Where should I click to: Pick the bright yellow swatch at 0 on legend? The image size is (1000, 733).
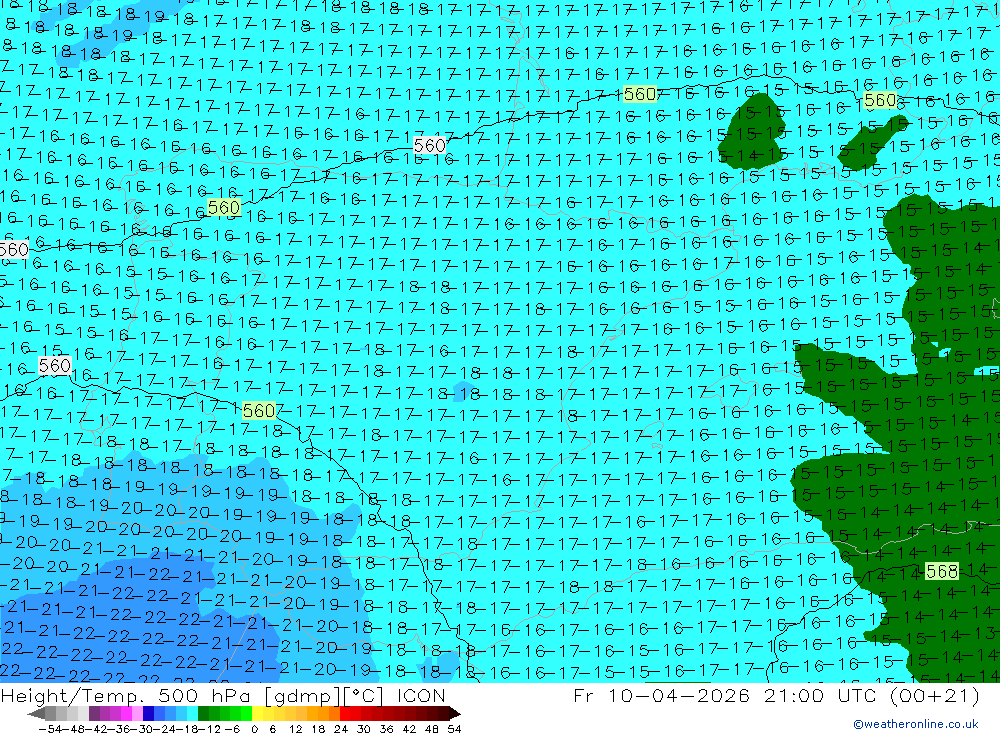coord(257,714)
